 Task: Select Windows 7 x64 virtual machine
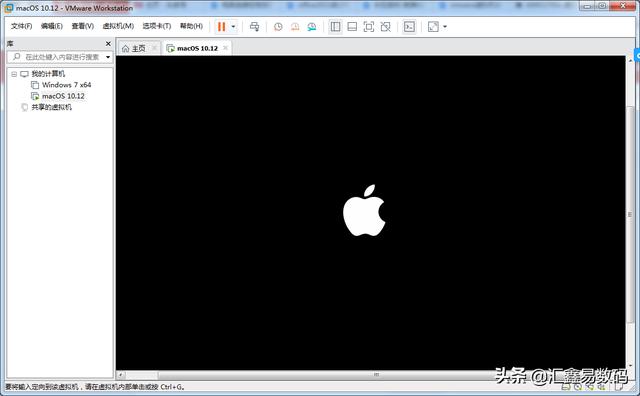67,85
